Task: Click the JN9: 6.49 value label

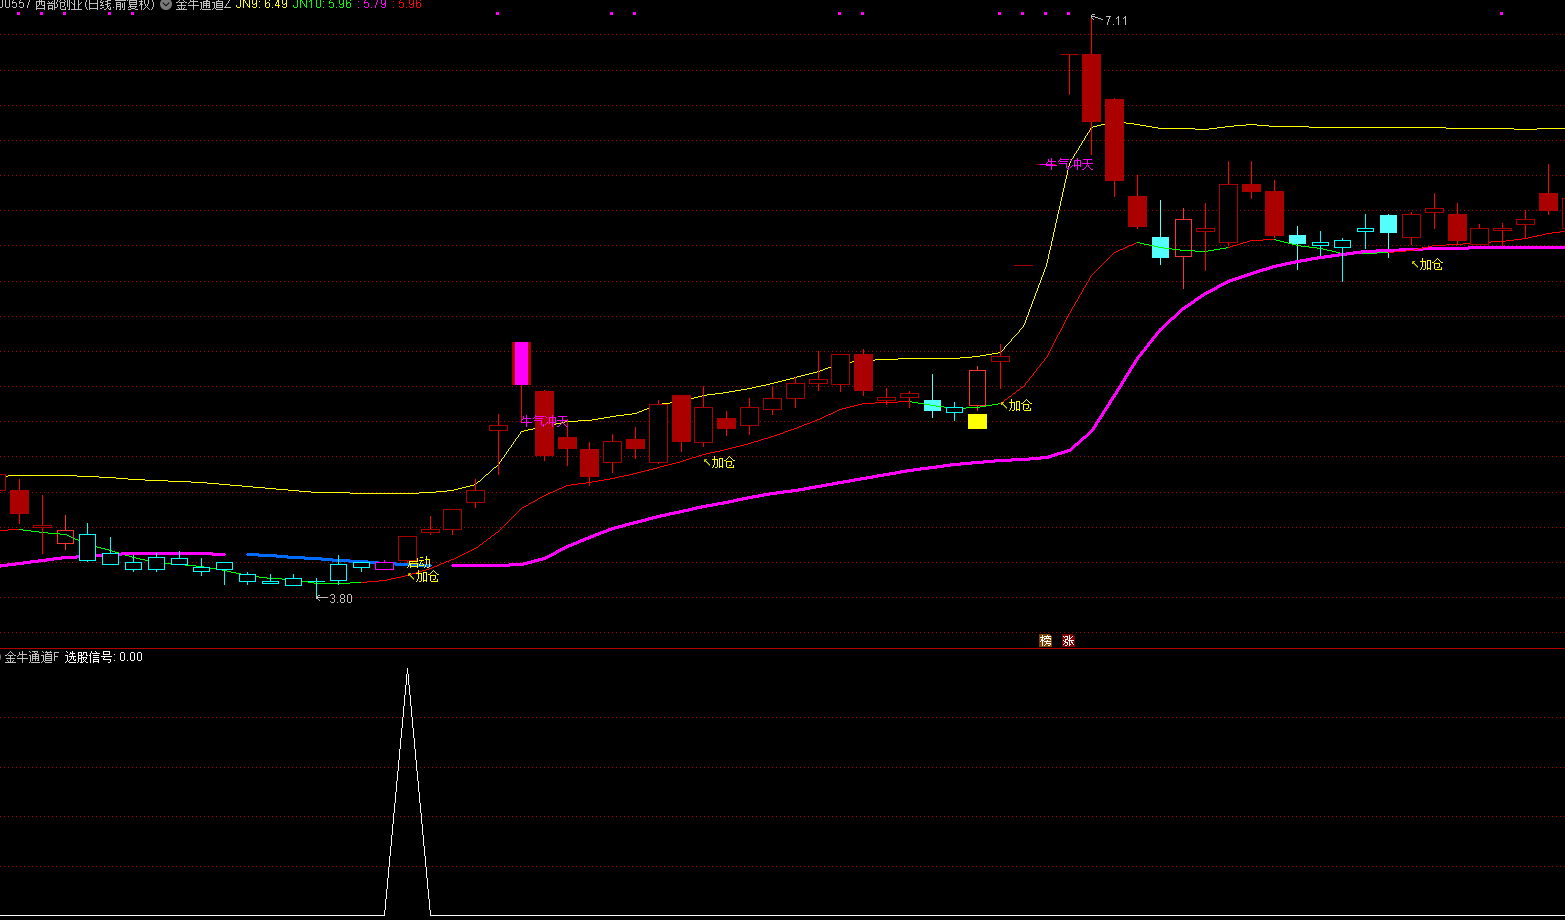Action: pos(262,4)
